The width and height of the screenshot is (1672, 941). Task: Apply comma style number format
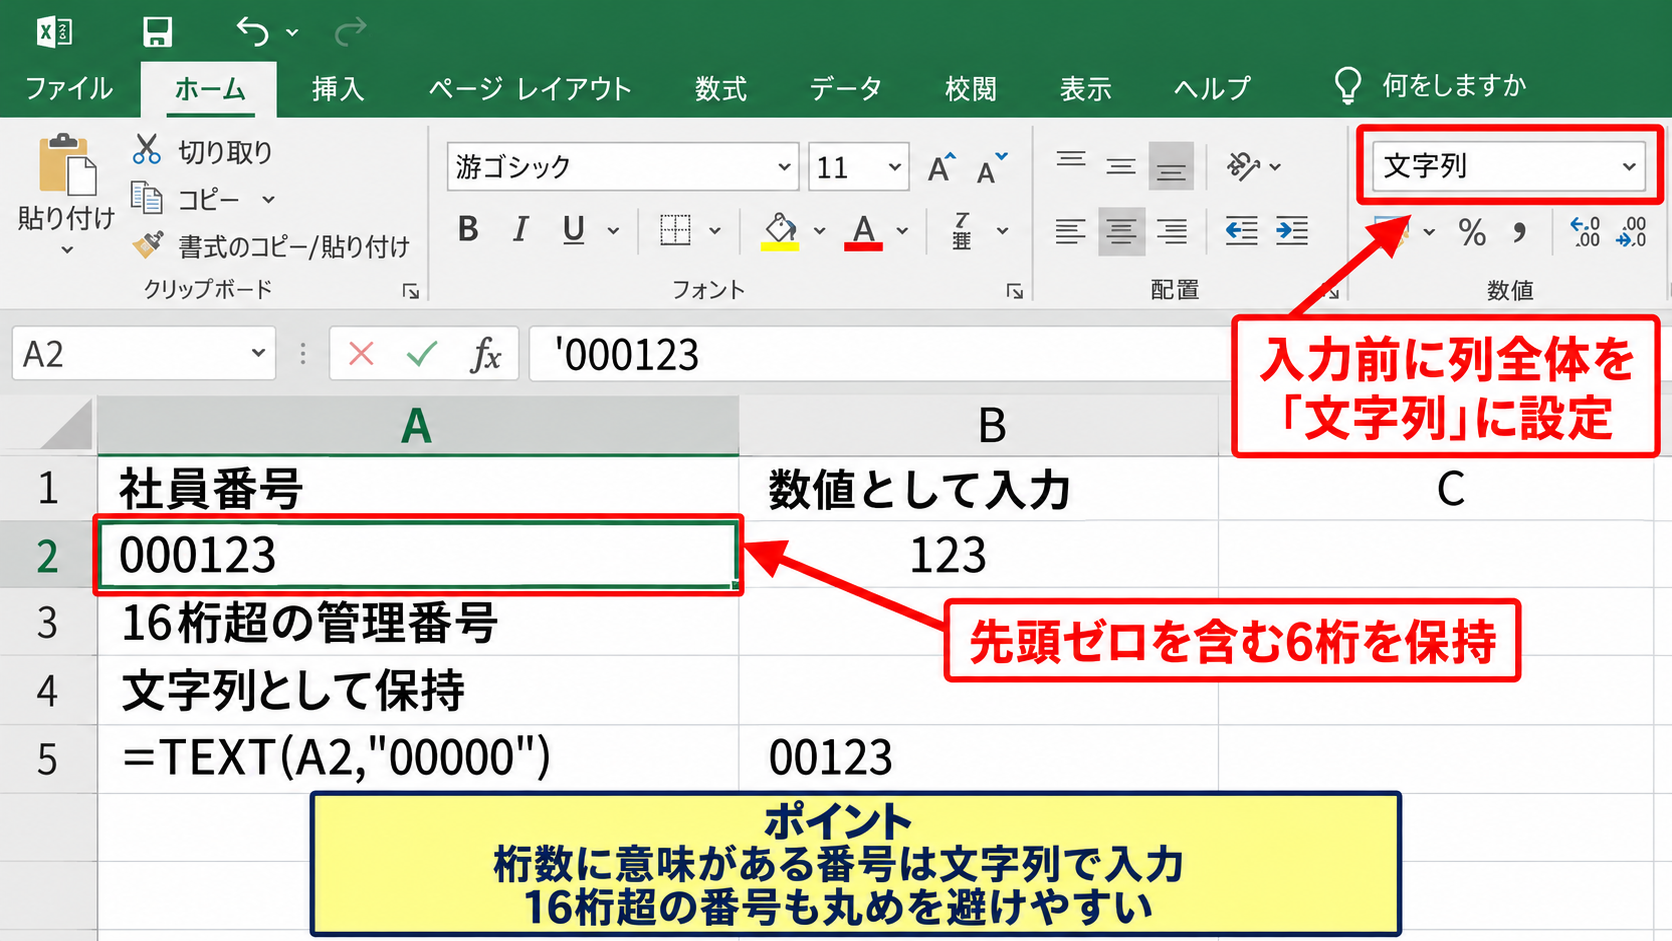click(1520, 233)
